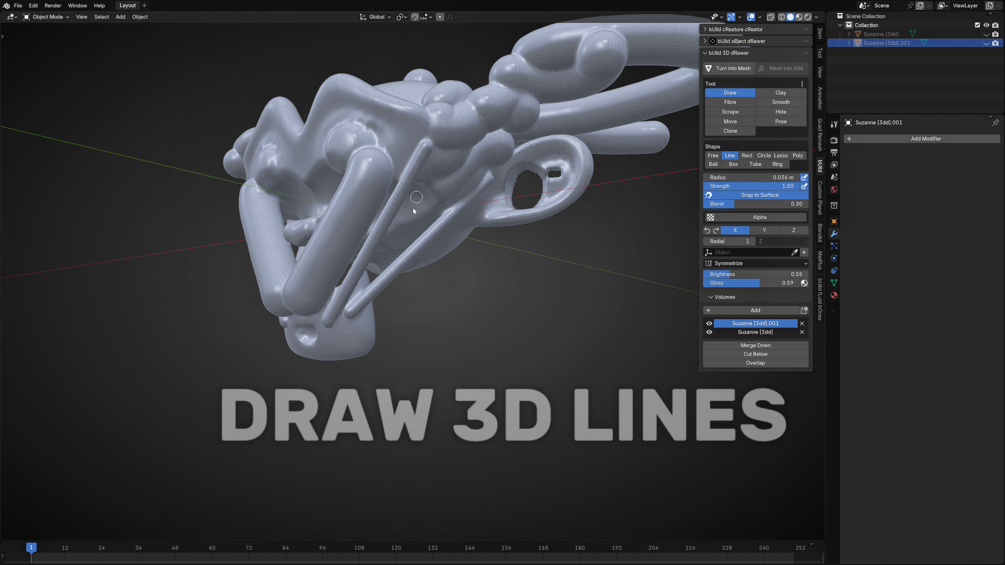Open Object Mode dropdown

pyautogui.click(x=46, y=17)
